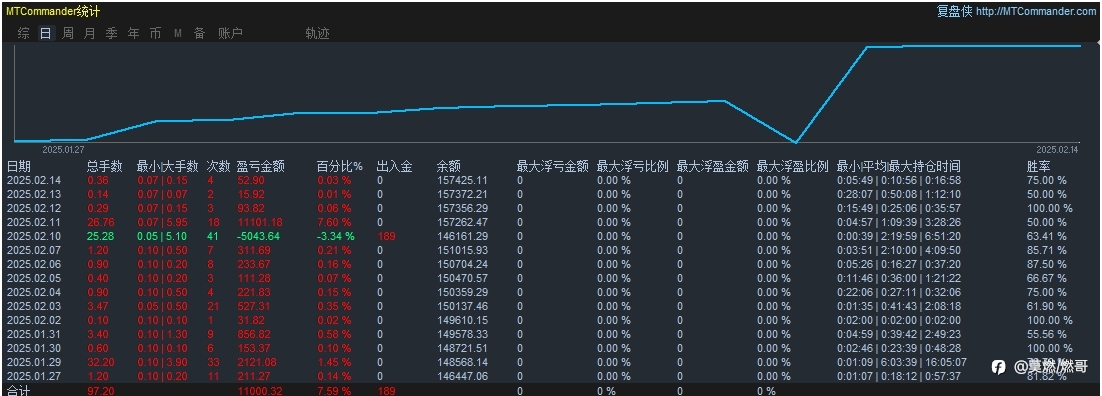Sort by the 余额 column header
The image size is (1102, 396).
coord(448,167)
